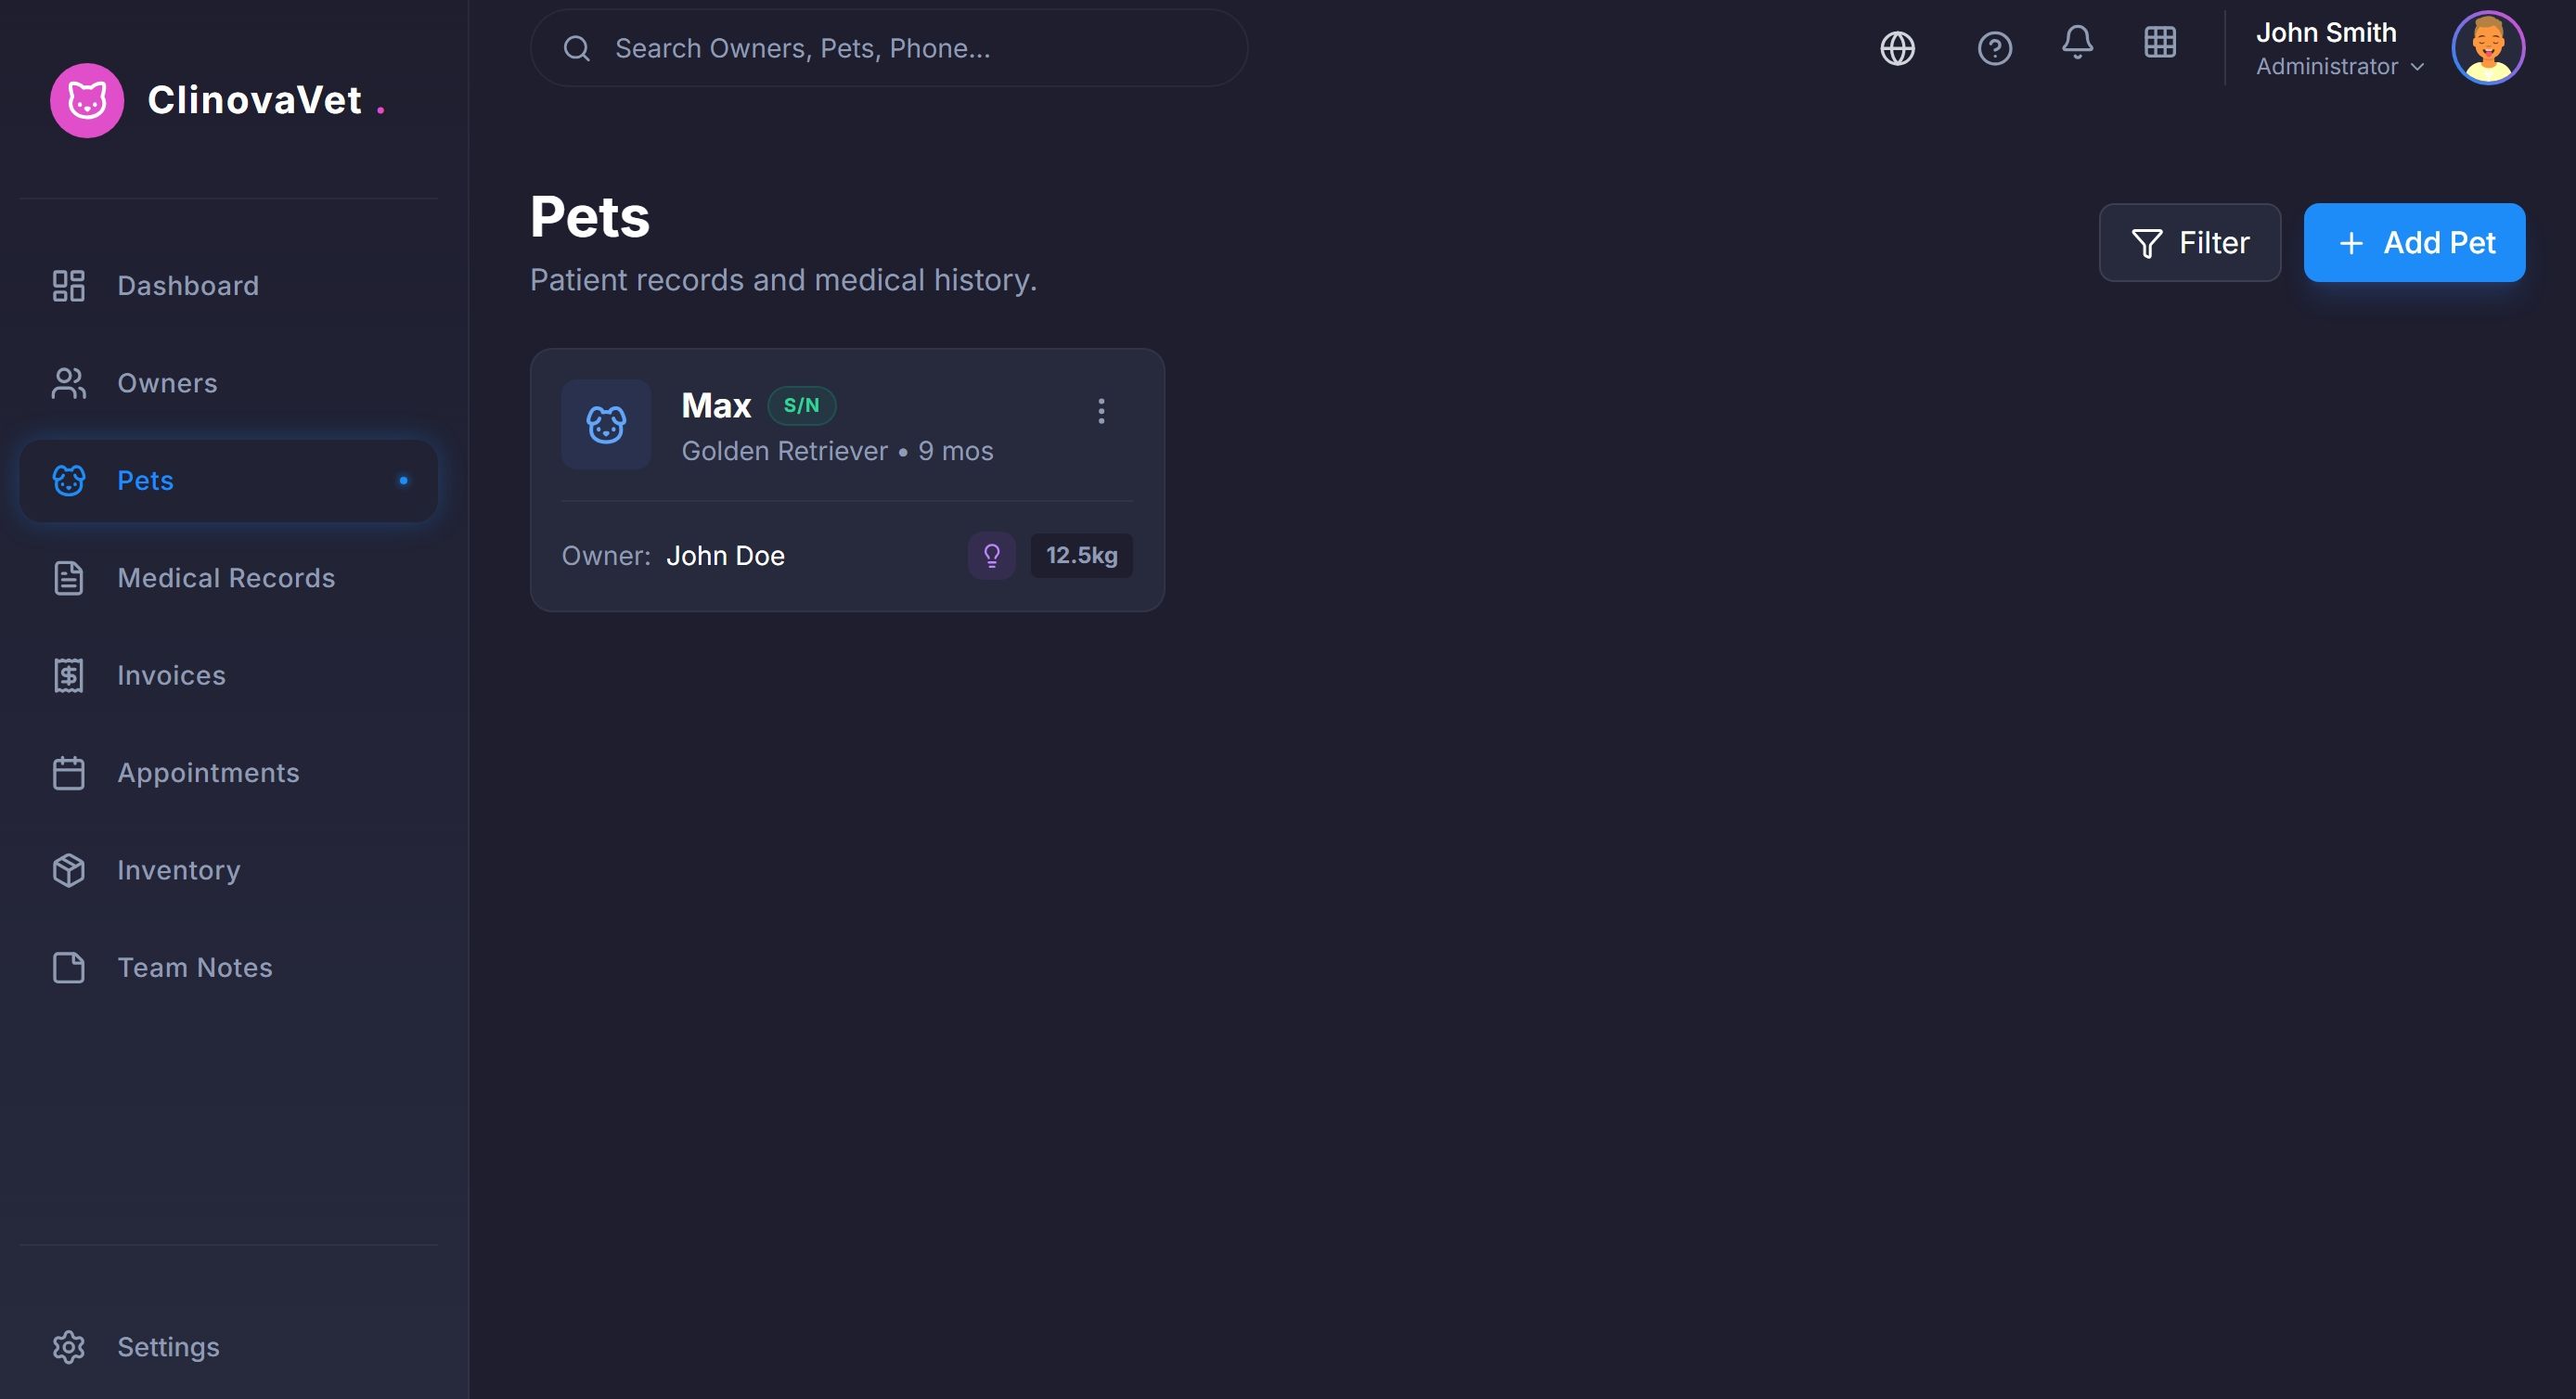
Task: Open Medical Records section
Action: click(x=225, y=578)
